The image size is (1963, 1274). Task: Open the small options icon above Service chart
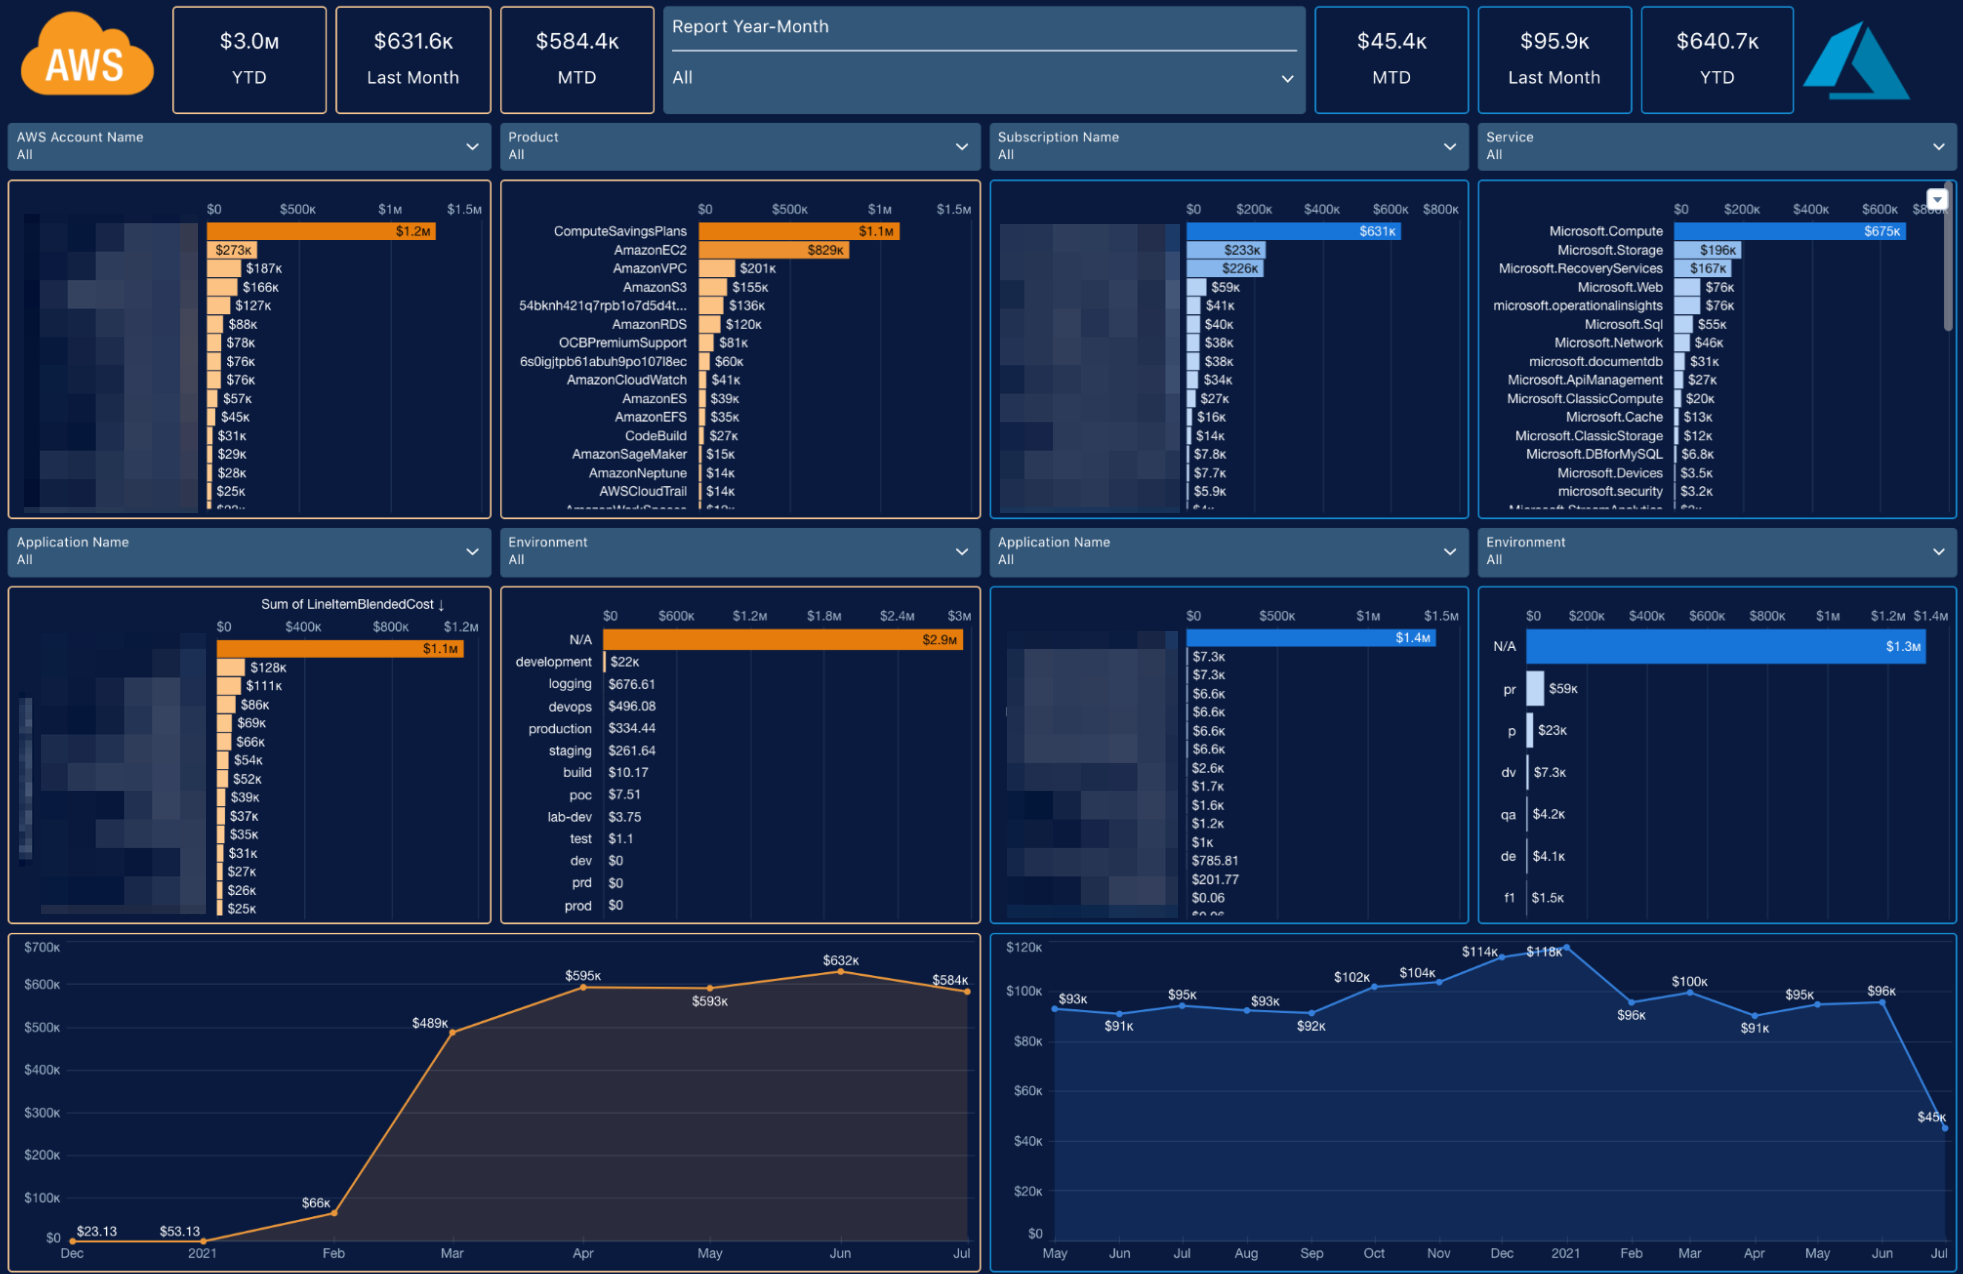[1938, 199]
